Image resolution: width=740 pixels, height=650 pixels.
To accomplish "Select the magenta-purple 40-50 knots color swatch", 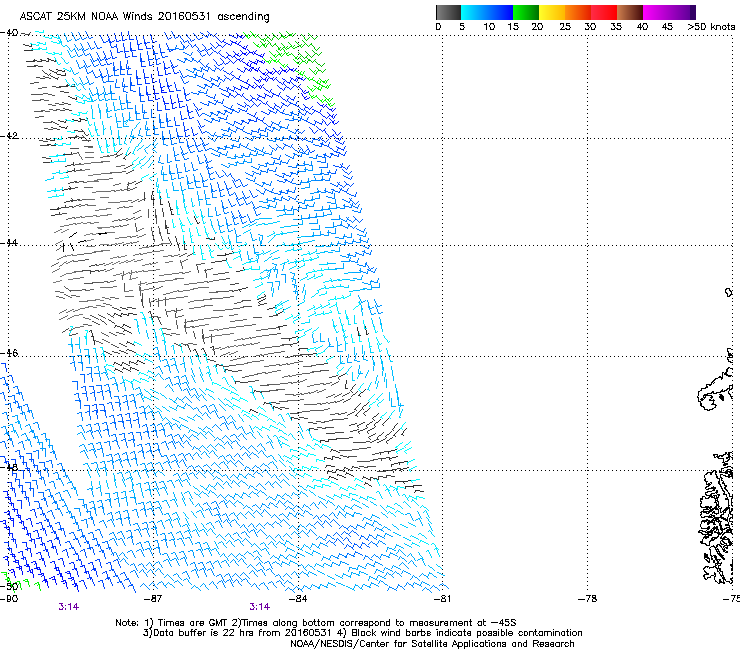I will point(669,12).
